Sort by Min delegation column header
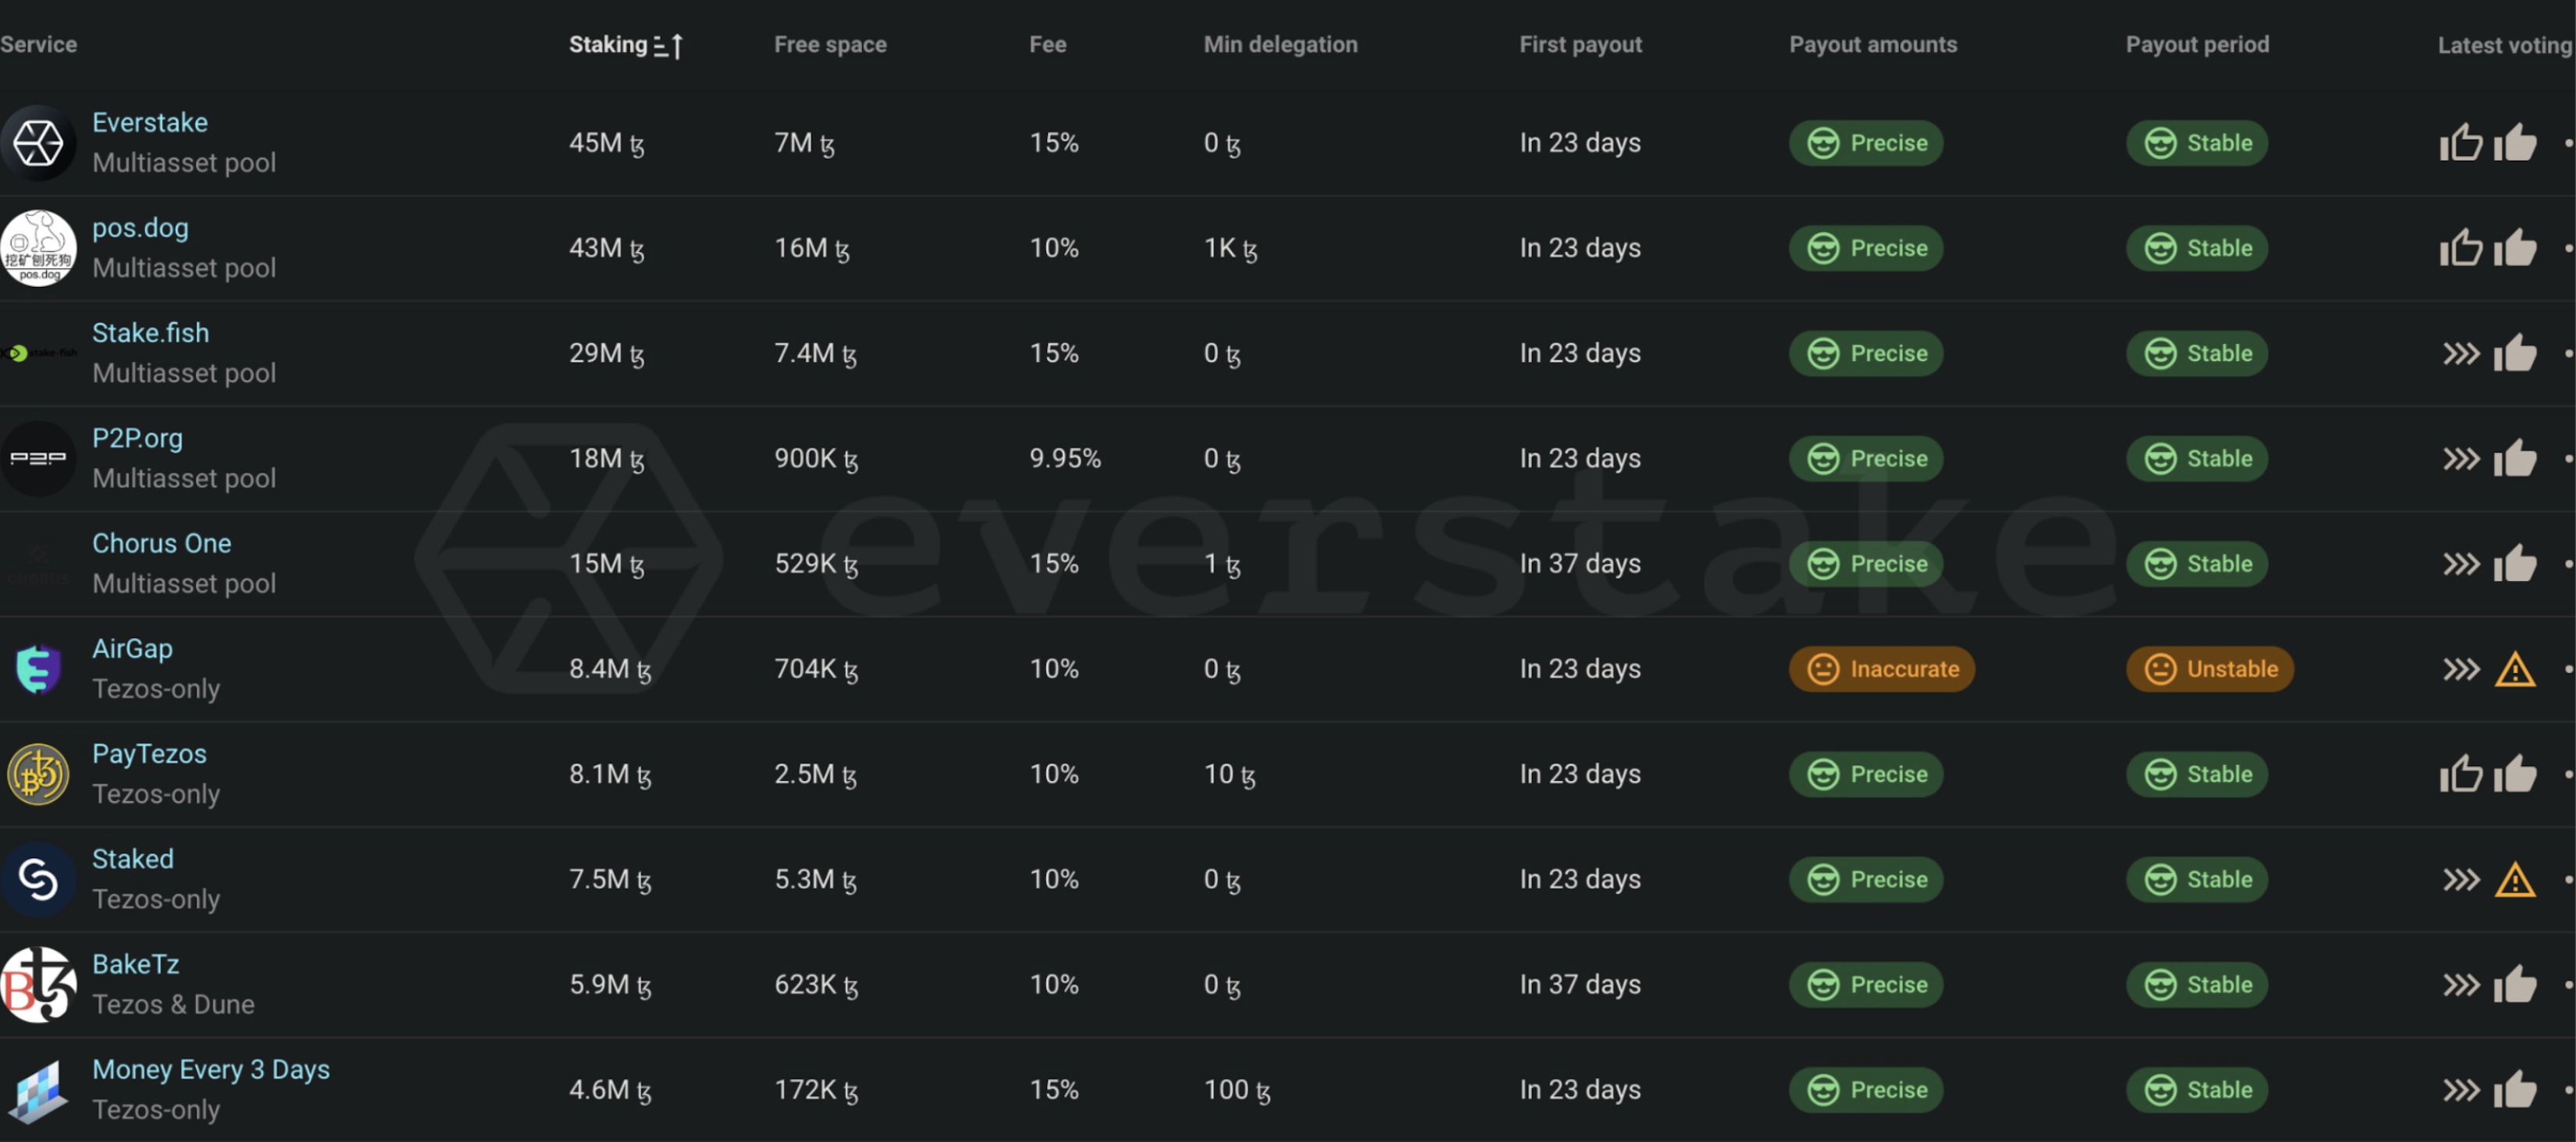 tap(1280, 44)
